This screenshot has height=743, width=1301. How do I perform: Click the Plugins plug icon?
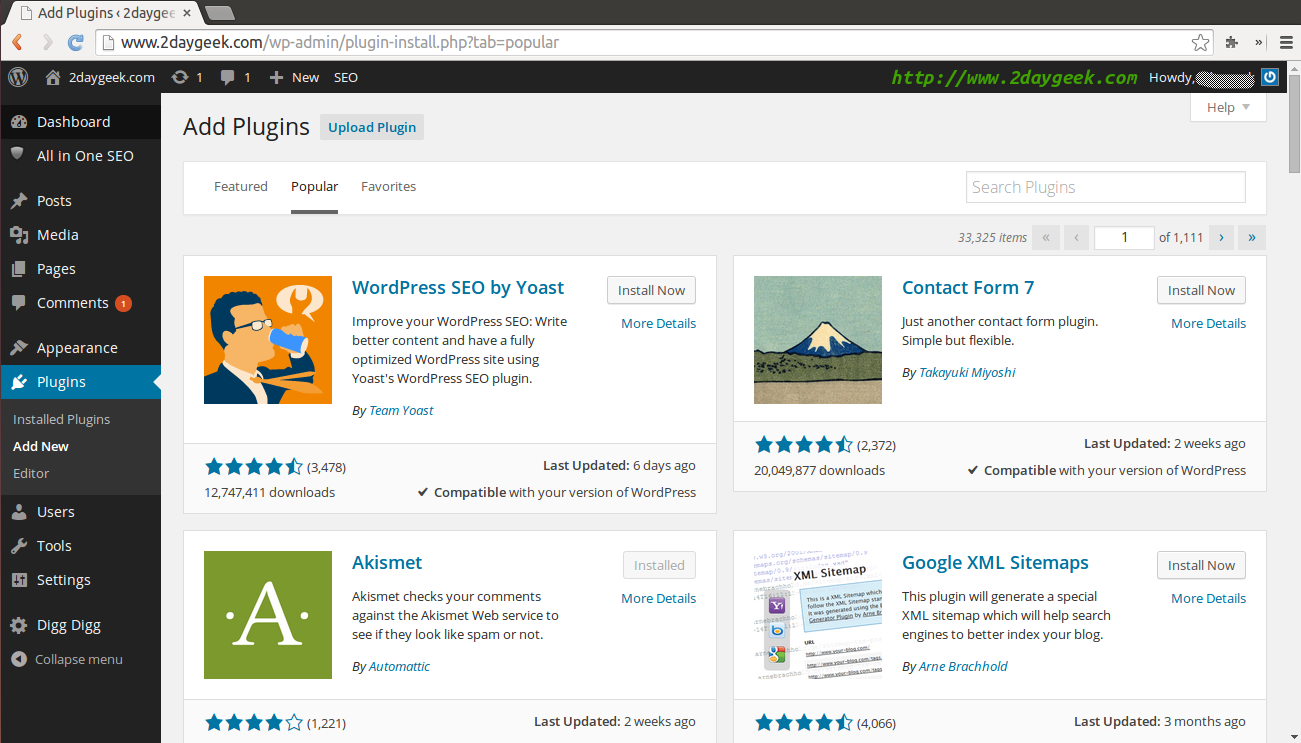click(x=19, y=382)
